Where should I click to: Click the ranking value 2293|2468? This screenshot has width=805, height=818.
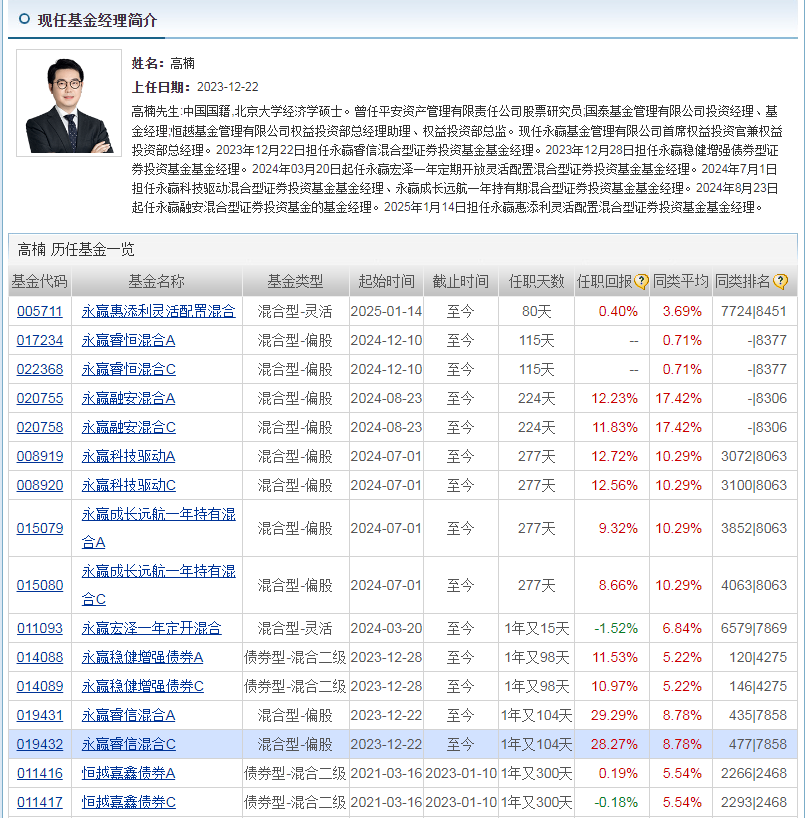[753, 802]
